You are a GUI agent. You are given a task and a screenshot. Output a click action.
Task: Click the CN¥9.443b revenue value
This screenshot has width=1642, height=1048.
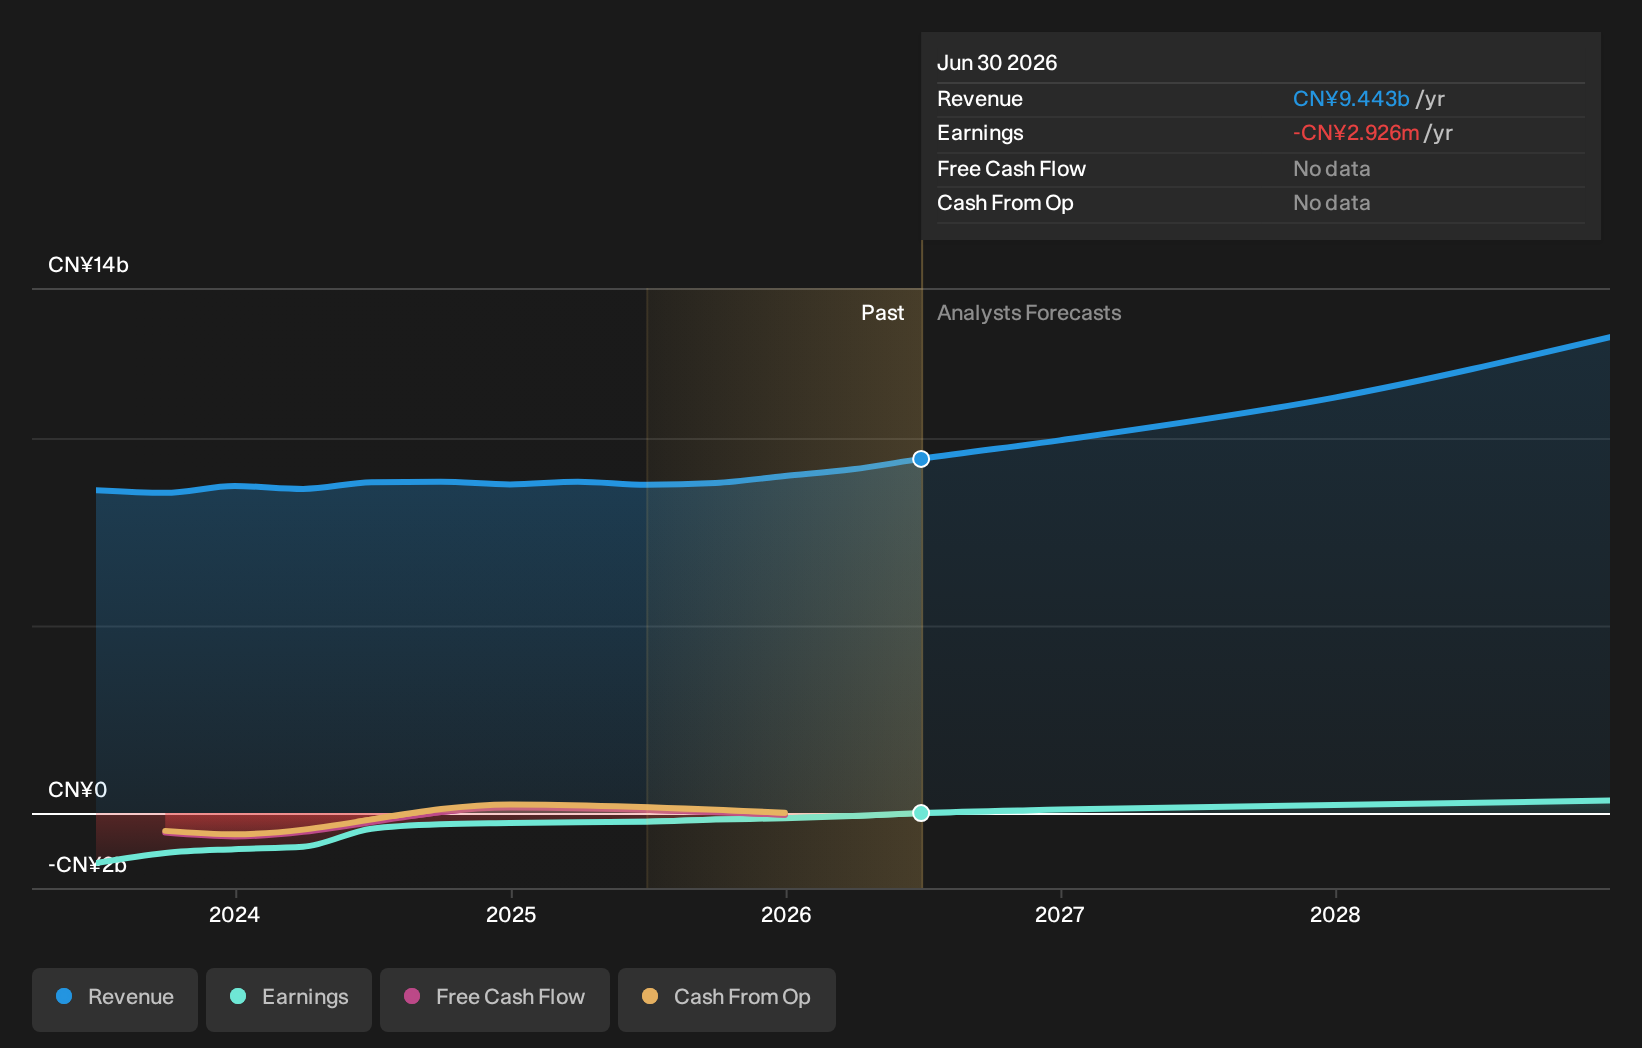click(x=1351, y=99)
